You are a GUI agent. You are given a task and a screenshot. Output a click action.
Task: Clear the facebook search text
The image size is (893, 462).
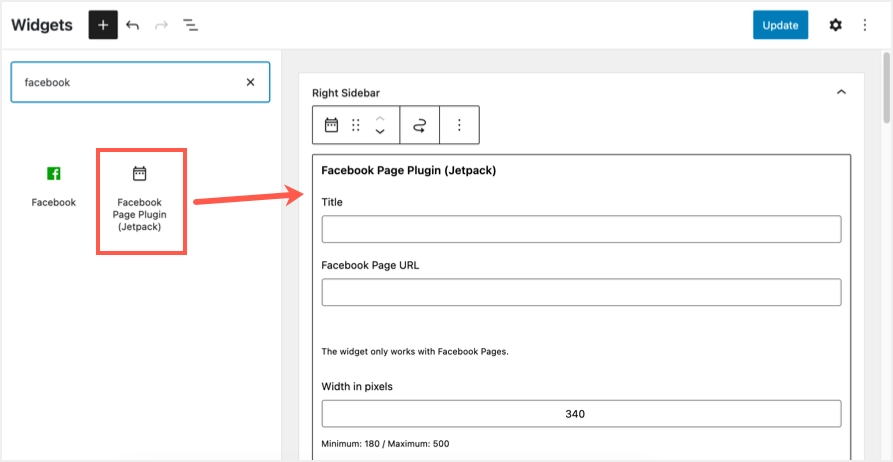[250, 82]
